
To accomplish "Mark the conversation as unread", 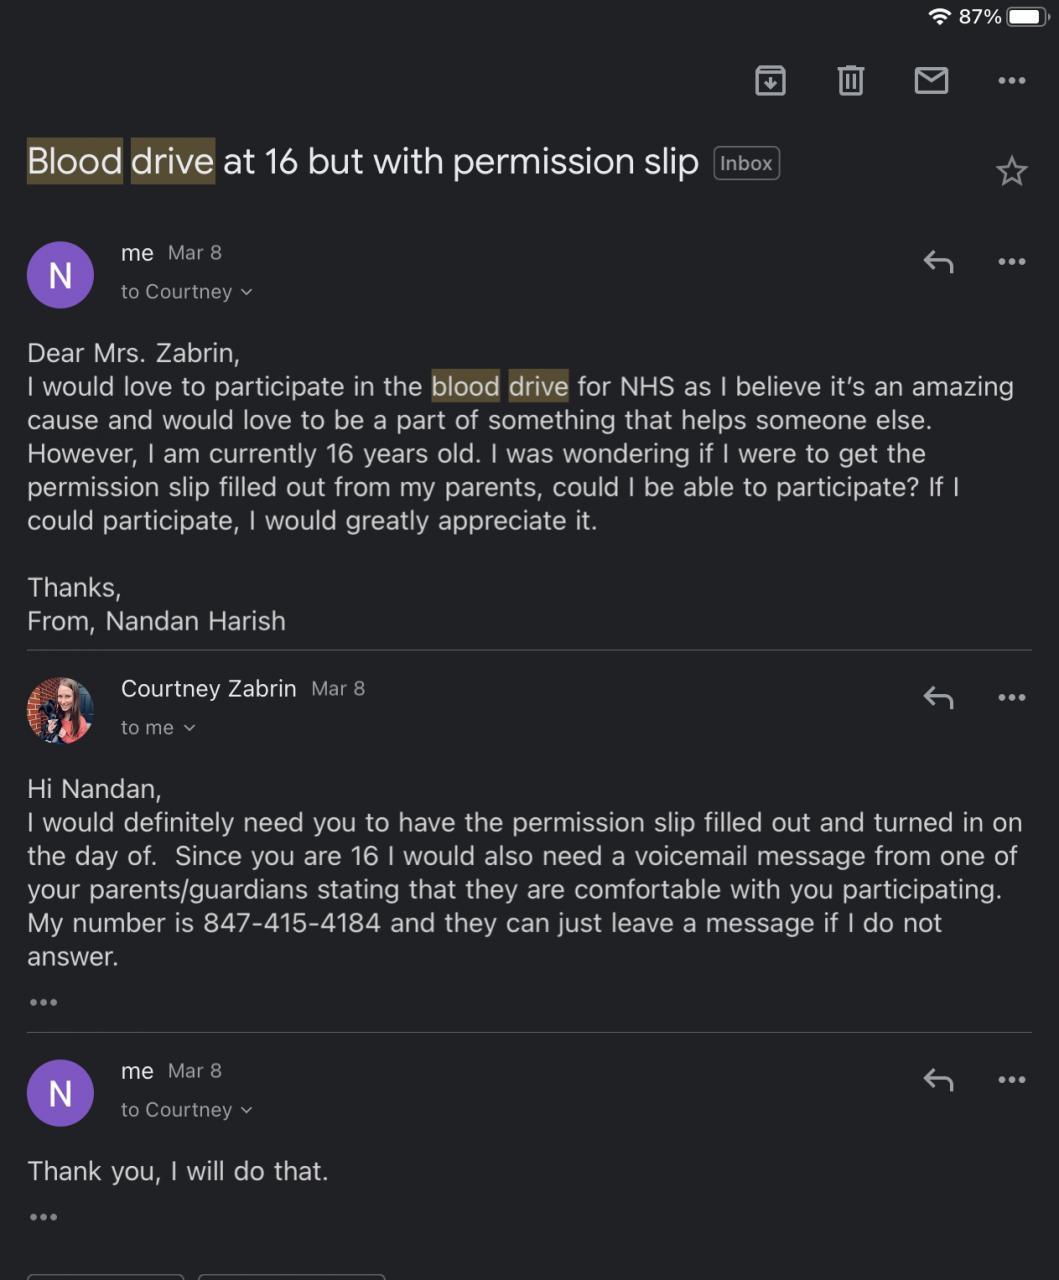I will coord(931,80).
